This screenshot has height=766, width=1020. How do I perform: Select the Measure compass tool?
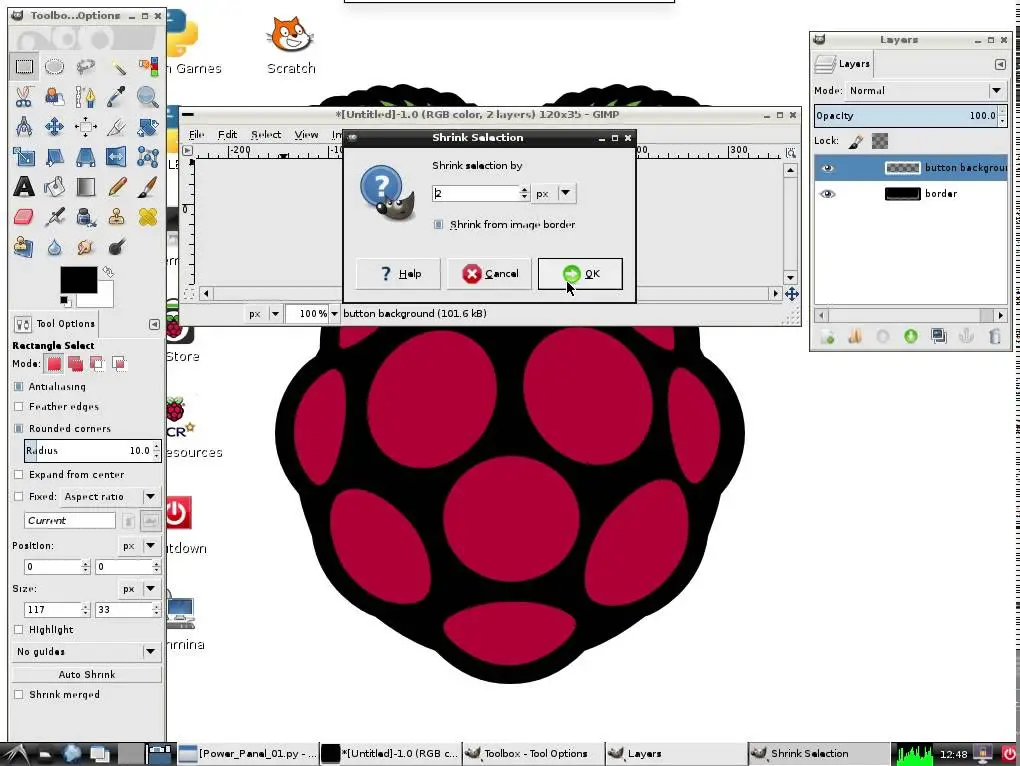pyautogui.click(x=24, y=126)
